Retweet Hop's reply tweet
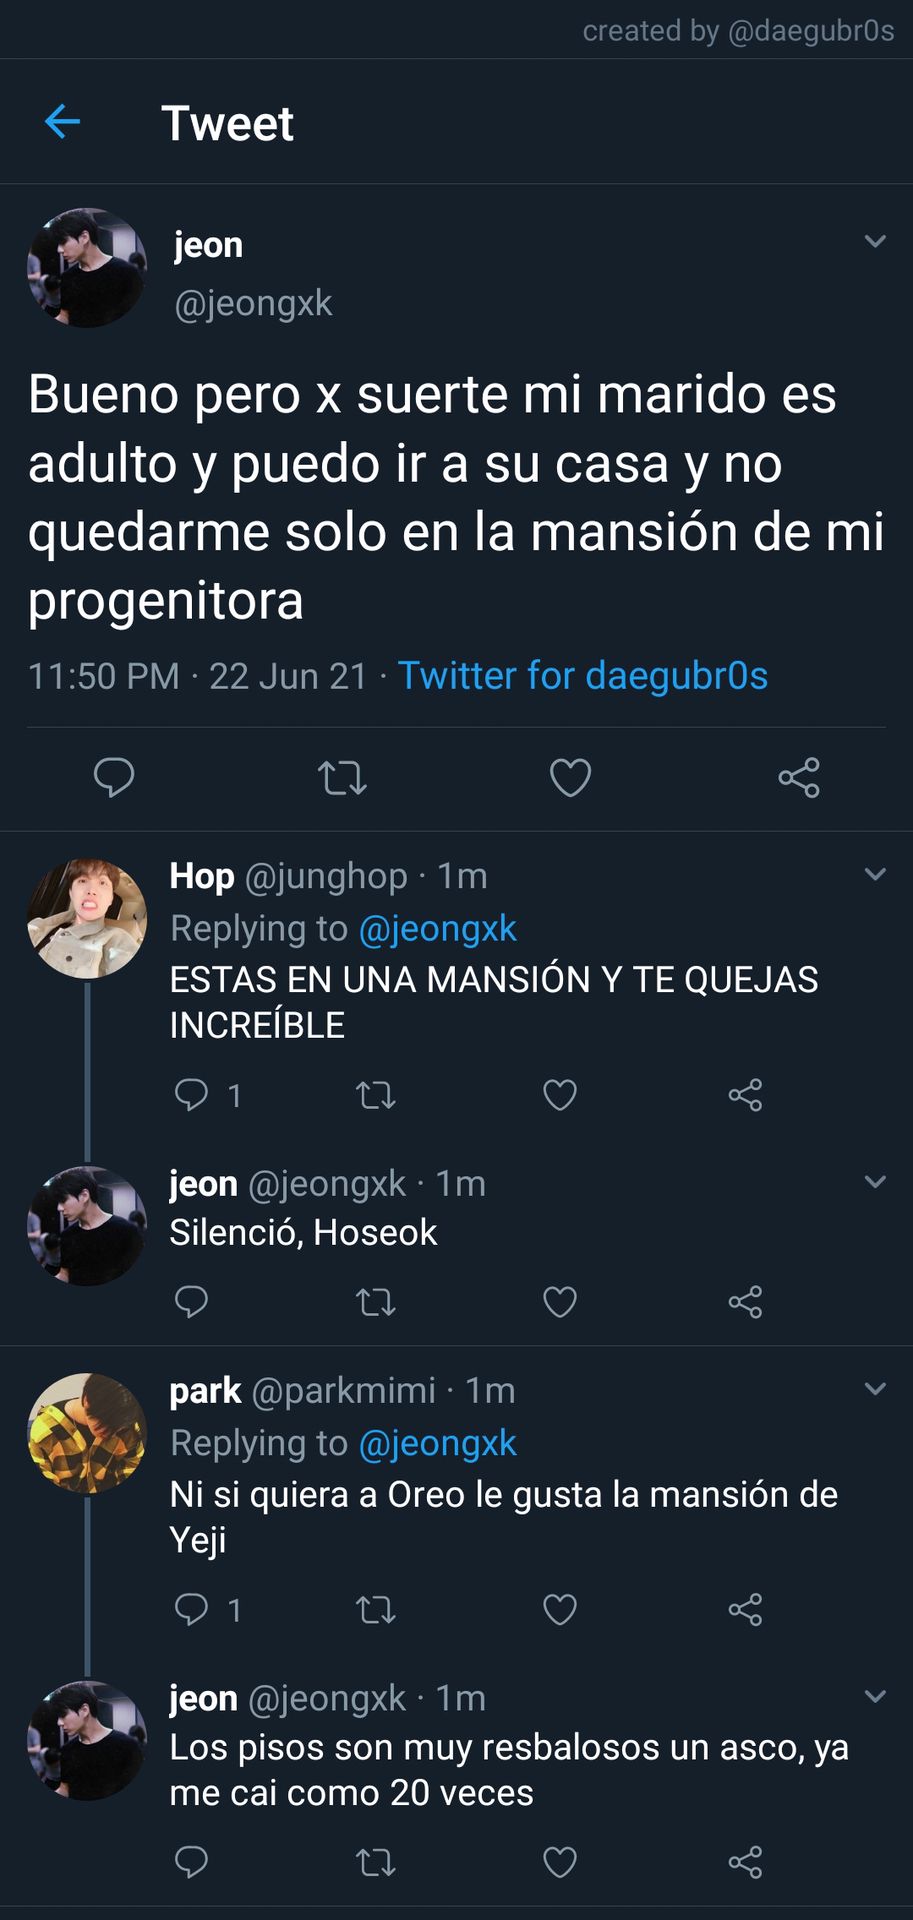This screenshot has height=1920, width=913. coord(376,1096)
